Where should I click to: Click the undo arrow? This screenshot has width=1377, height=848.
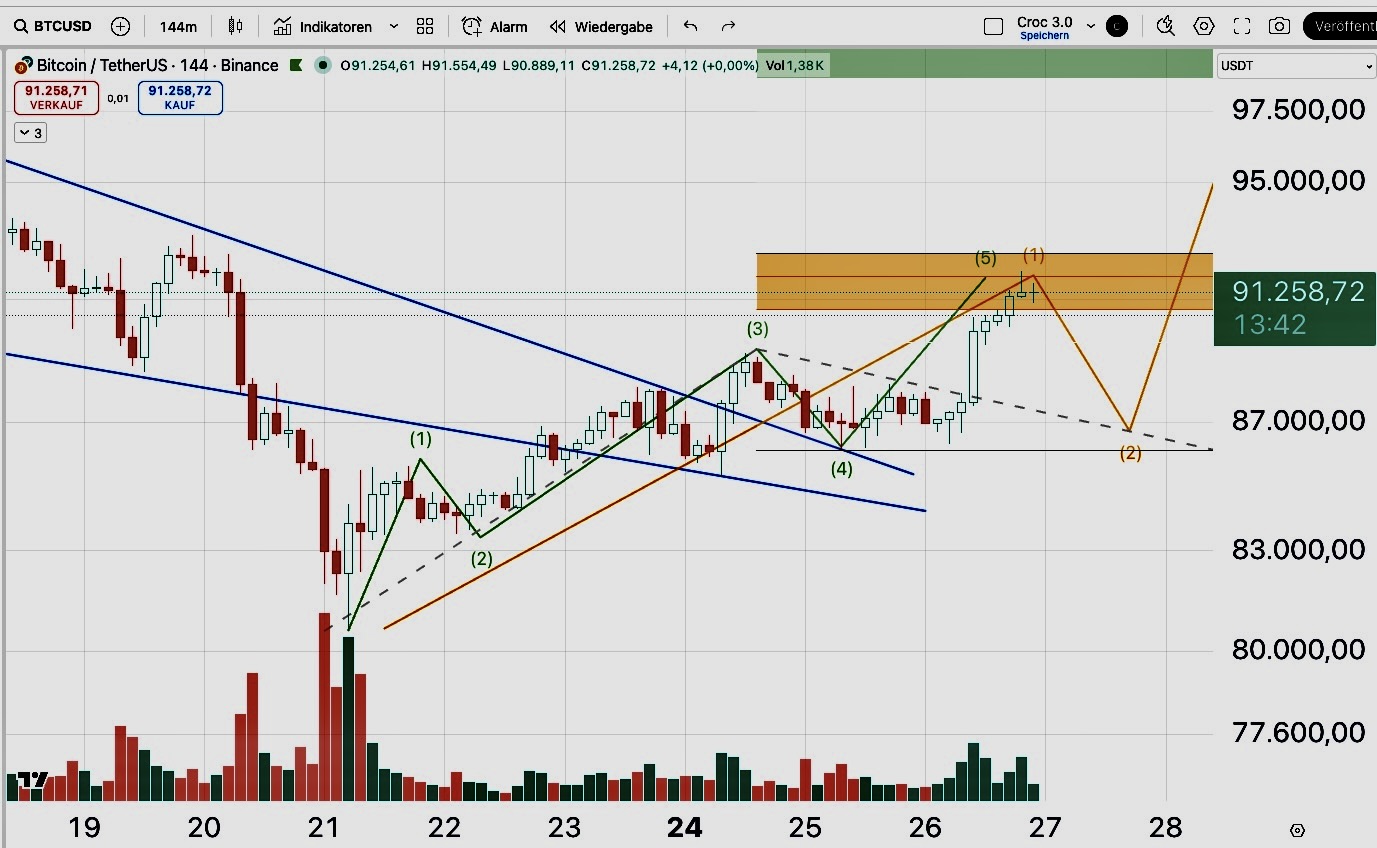(x=690, y=26)
